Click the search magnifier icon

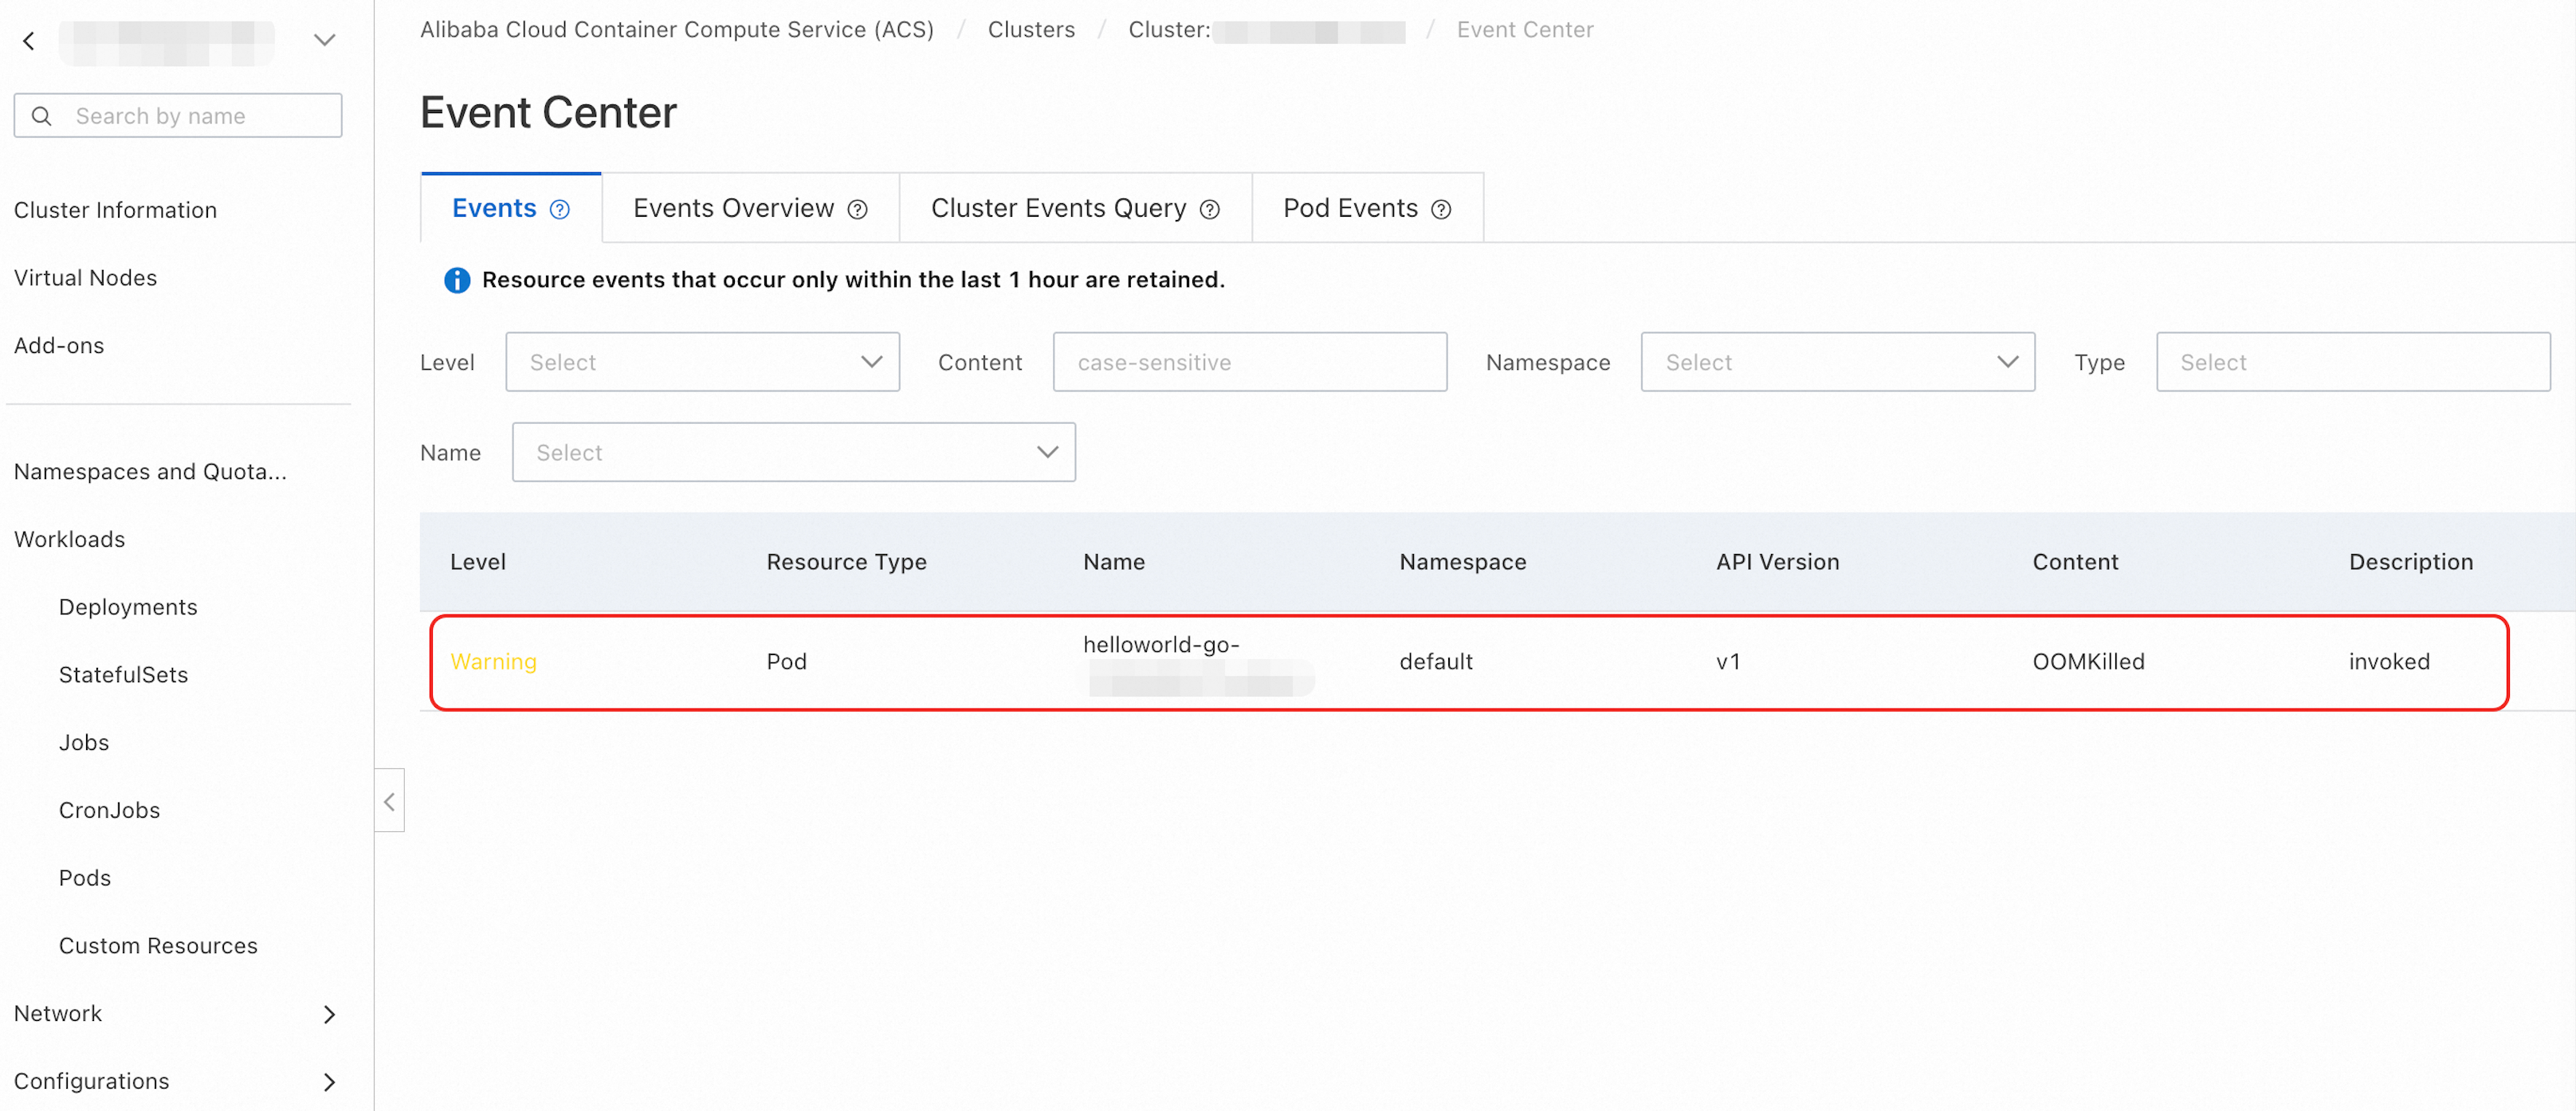point(42,116)
